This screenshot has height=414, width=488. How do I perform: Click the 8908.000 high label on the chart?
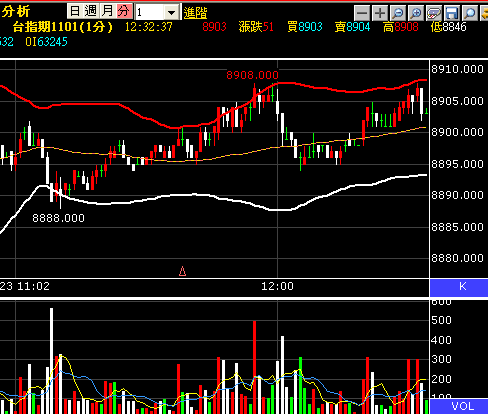click(x=252, y=75)
